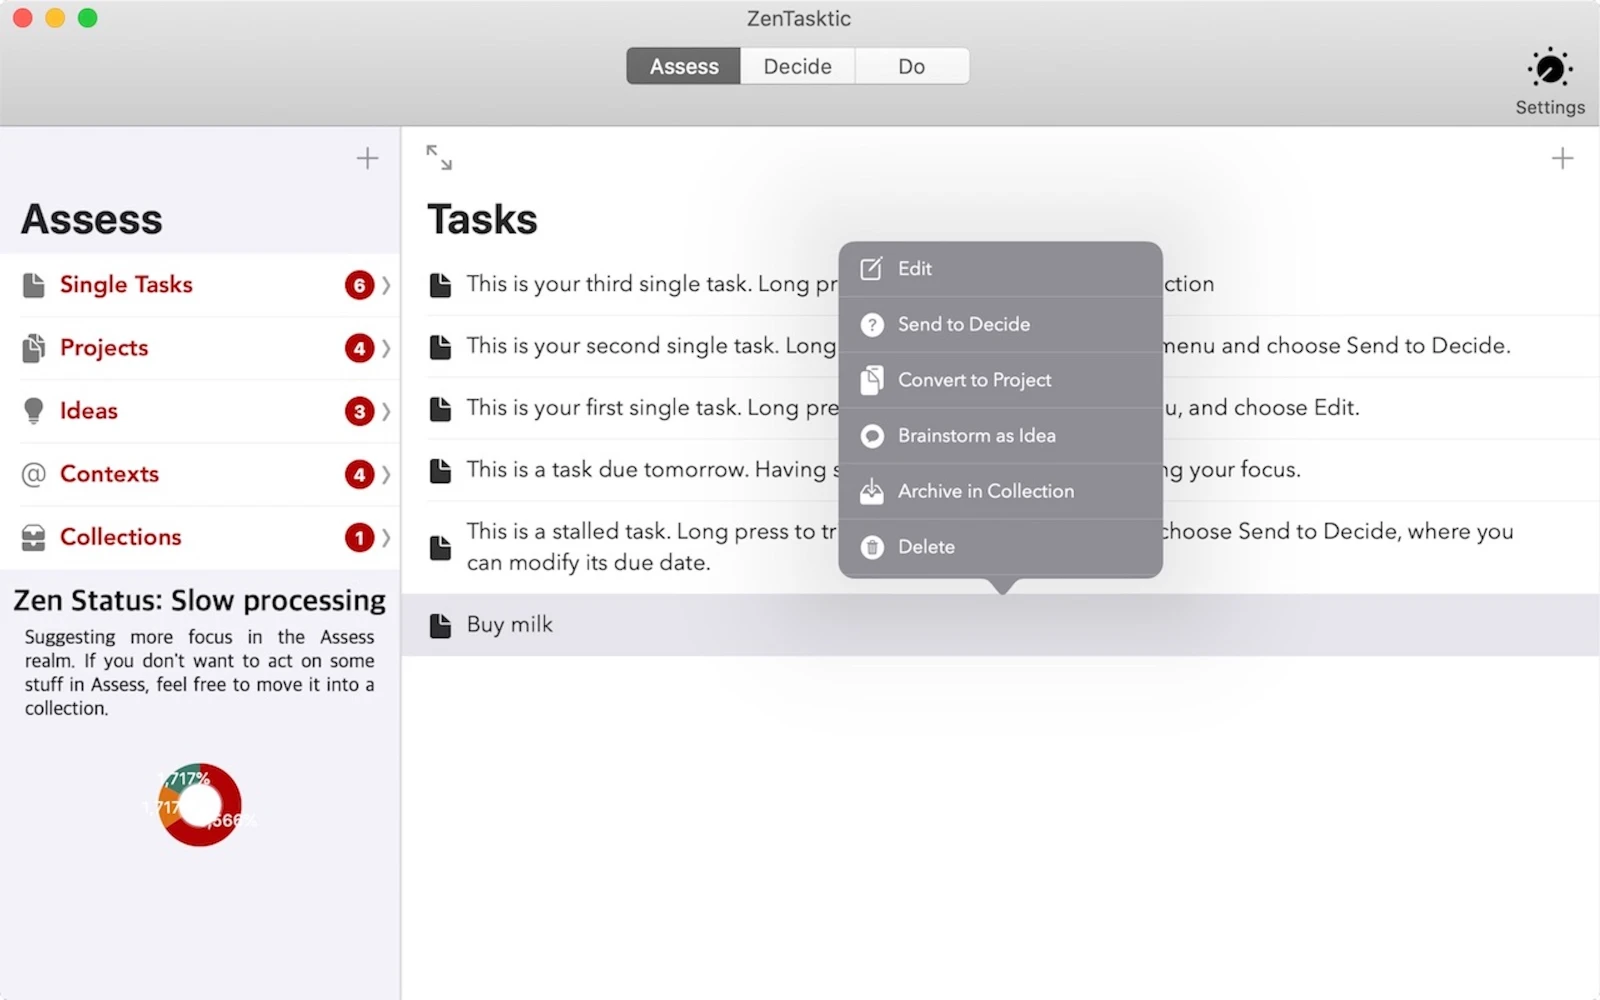The image size is (1600, 1000).
Task: Click the 'Suggesting more focus' status description
Action: (200, 672)
